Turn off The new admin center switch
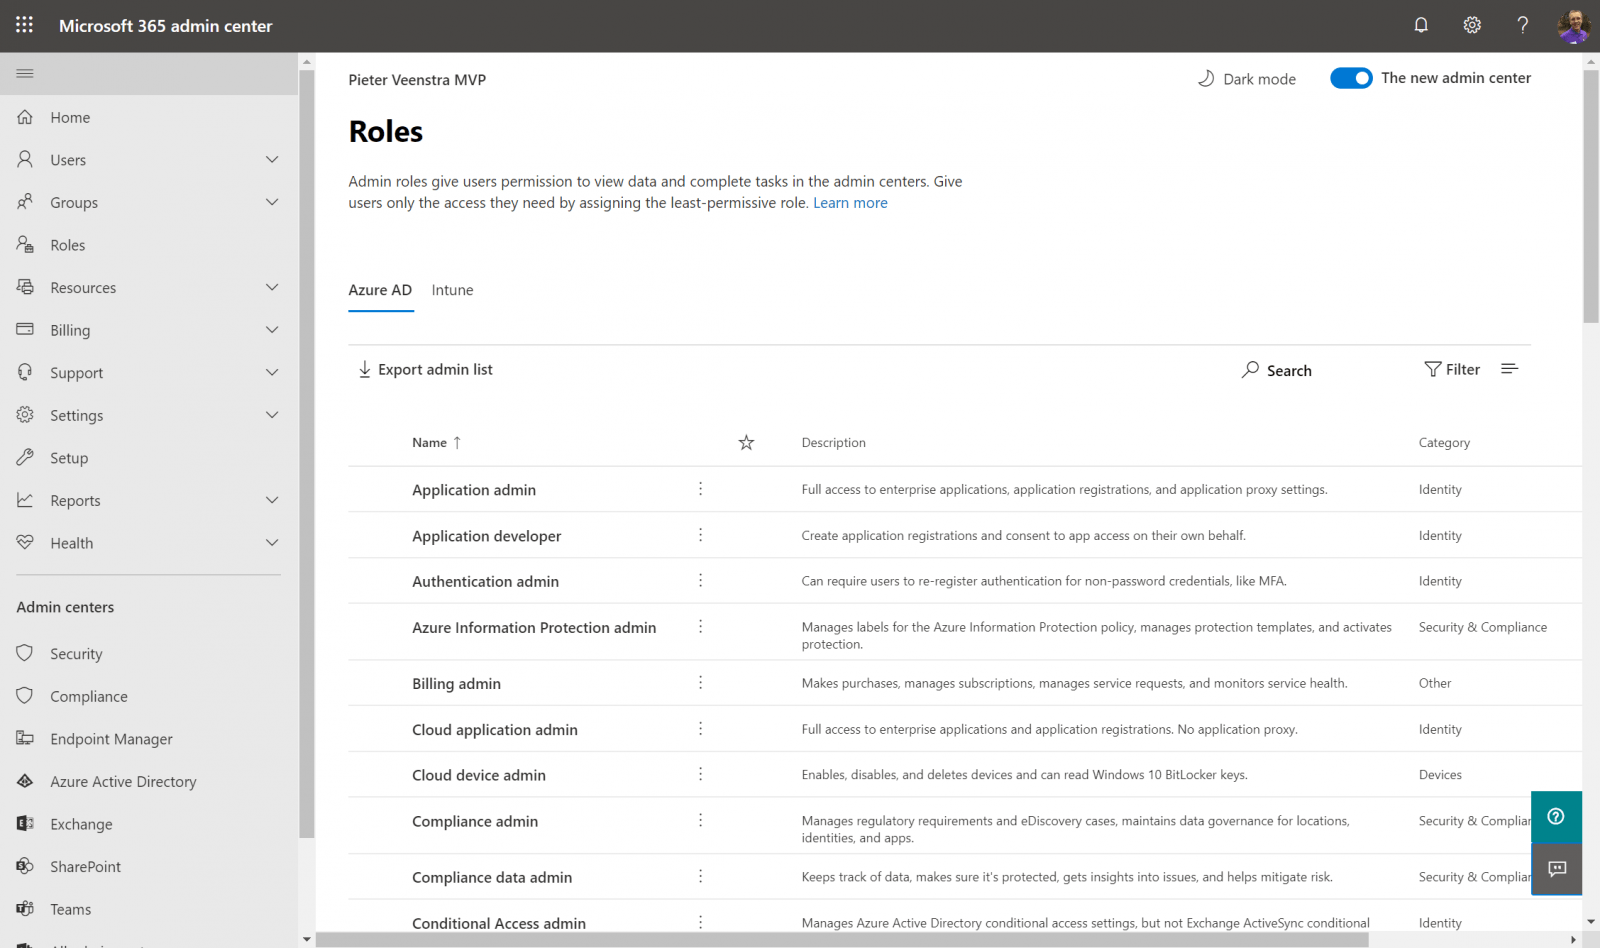Viewport: 1600px width, 948px height. (x=1351, y=78)
